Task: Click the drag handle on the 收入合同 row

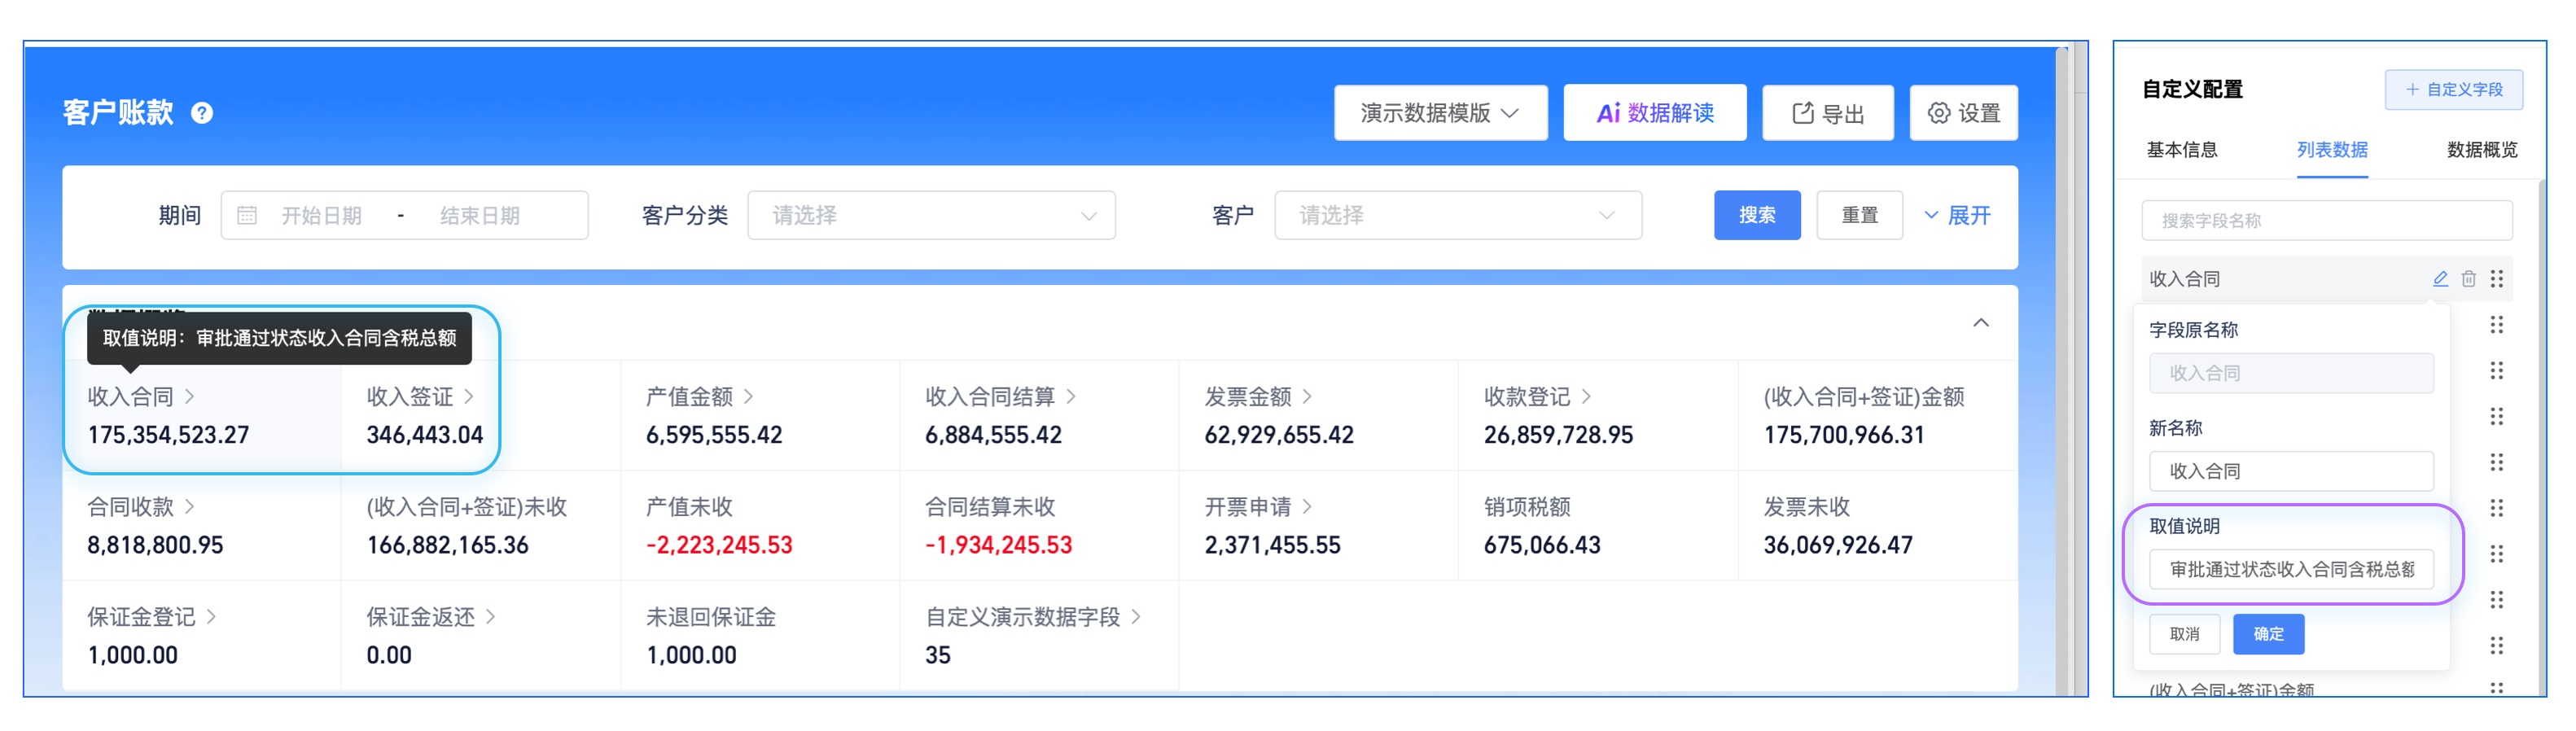Action: click(x=2497, y=279)
